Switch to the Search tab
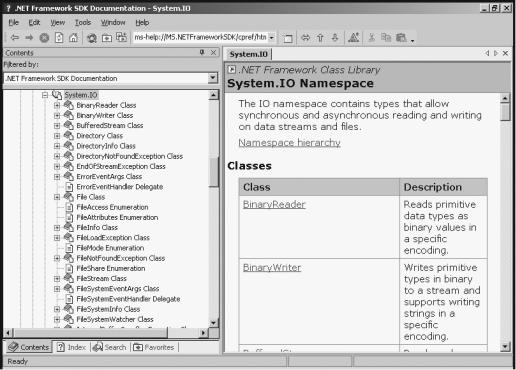The width and height of the screenshot is (516, 370). point(110,347)
